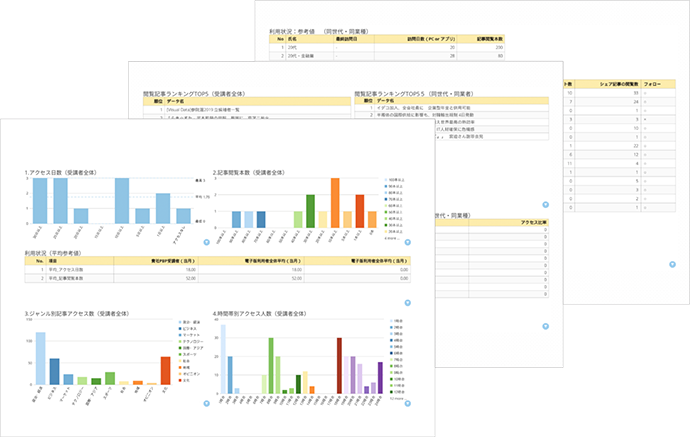690x437 pixels.
Task: Click the blue round icon below the アクセス日数 chart
Action: [205, 242]
